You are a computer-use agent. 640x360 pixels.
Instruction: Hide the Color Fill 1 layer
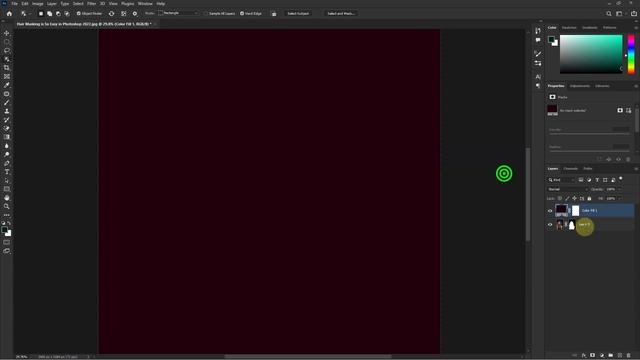click(x=550, y=211)
